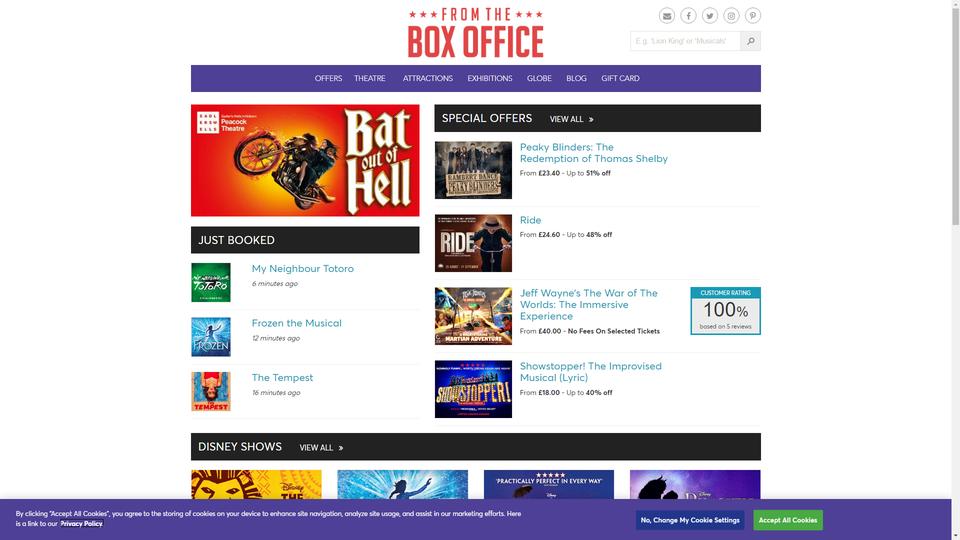This screenshot has height=540, width=960.
Task: Open the Facebook social icon
Action: coord(688,16)
